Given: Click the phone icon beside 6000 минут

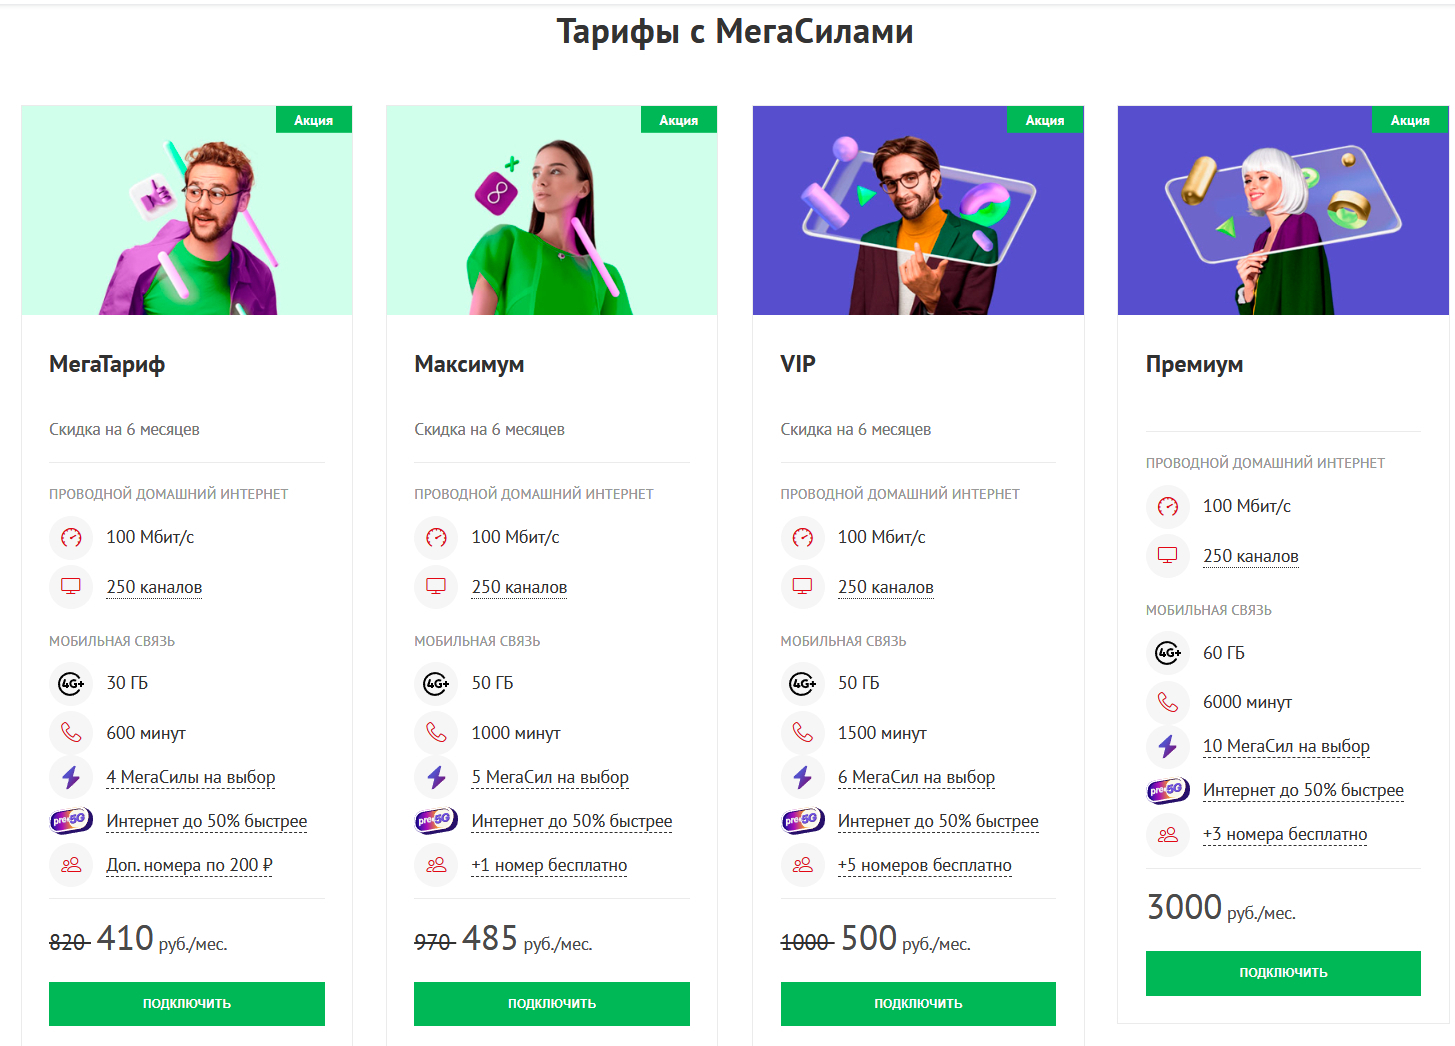Looking at the screenshot, I should pyautogui.click(x=1168, y=702).
